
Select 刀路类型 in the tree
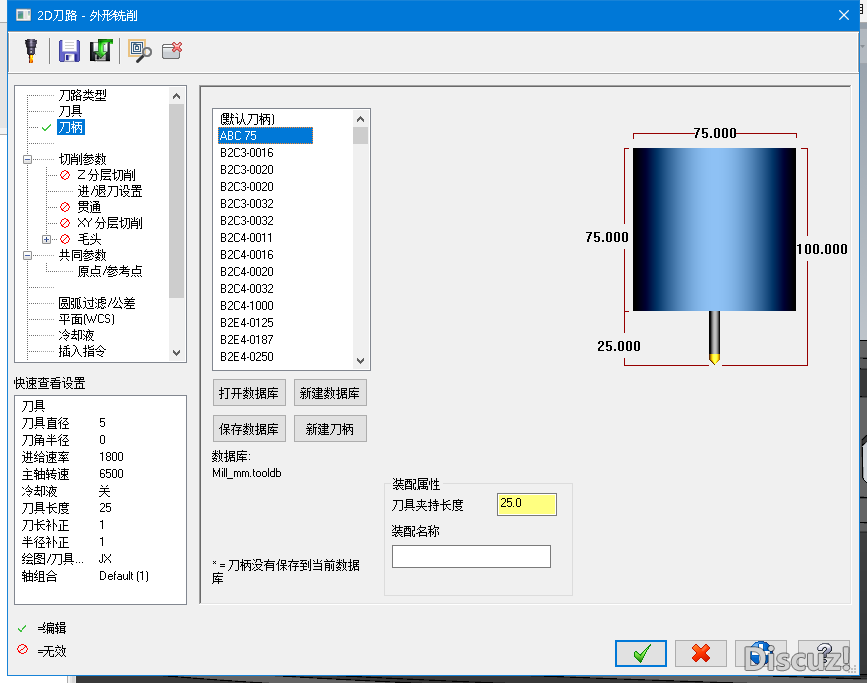82,95
